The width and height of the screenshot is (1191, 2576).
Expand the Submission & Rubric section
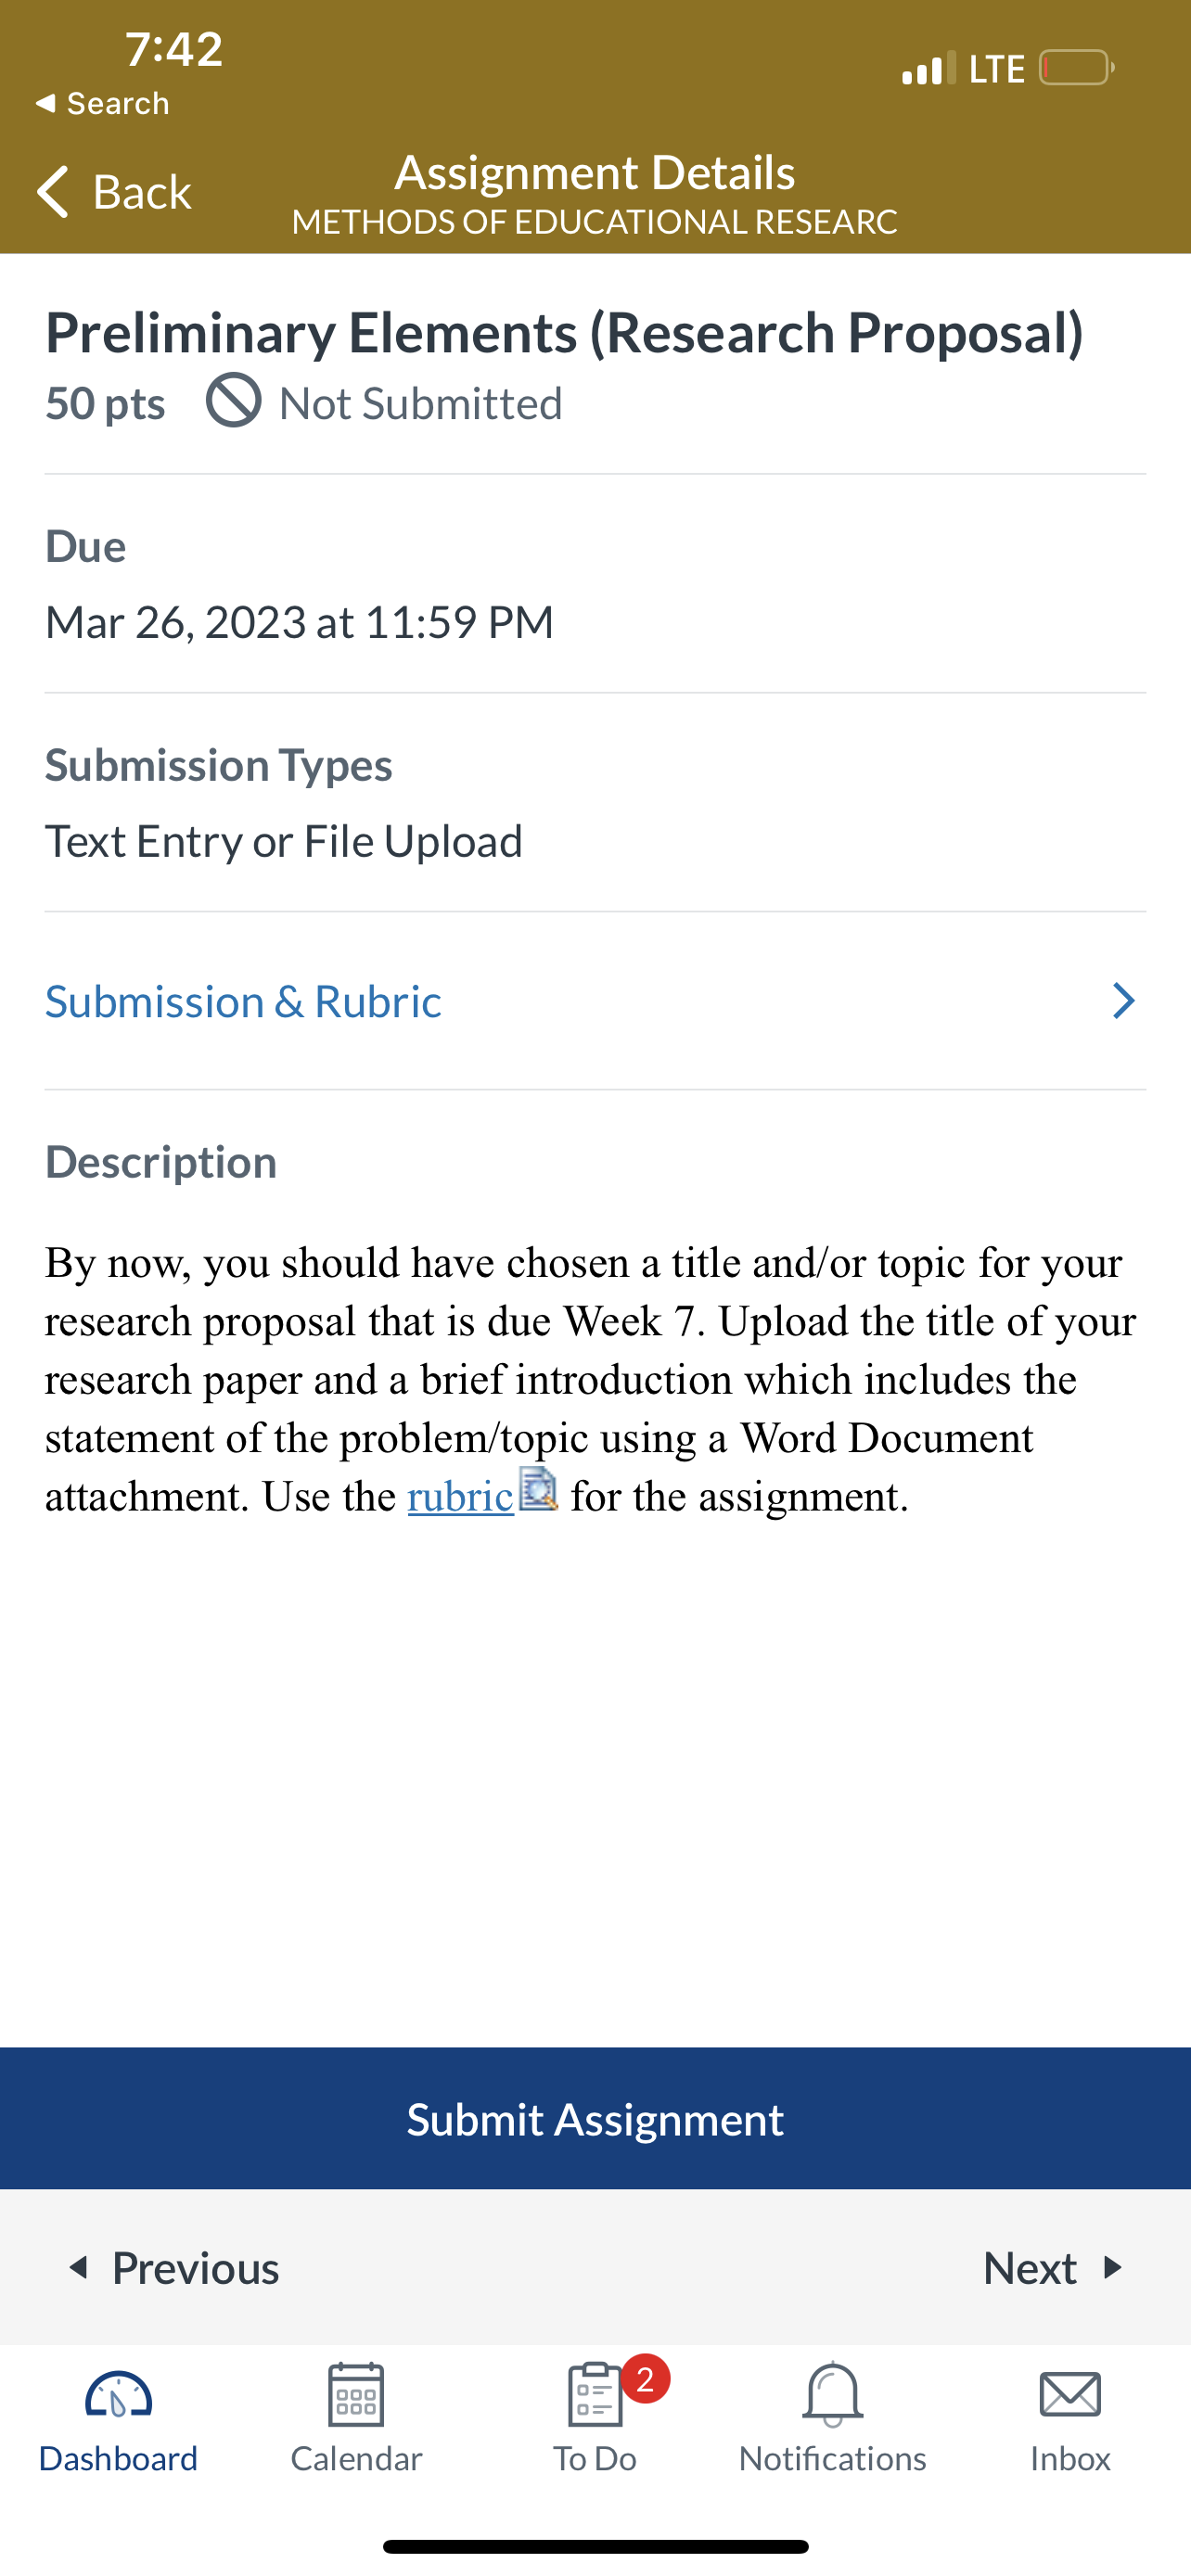pos(243,1001)
